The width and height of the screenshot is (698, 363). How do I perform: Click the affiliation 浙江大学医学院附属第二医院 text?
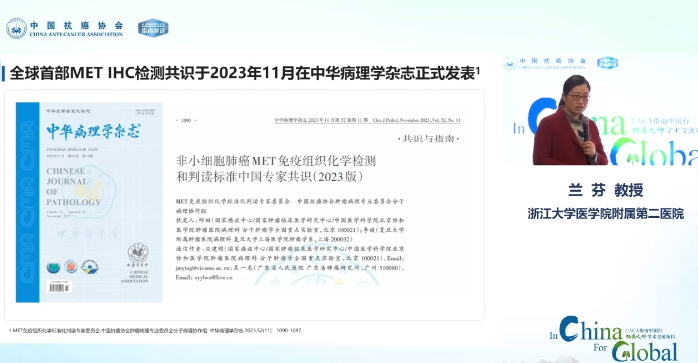tap(605, 214)
